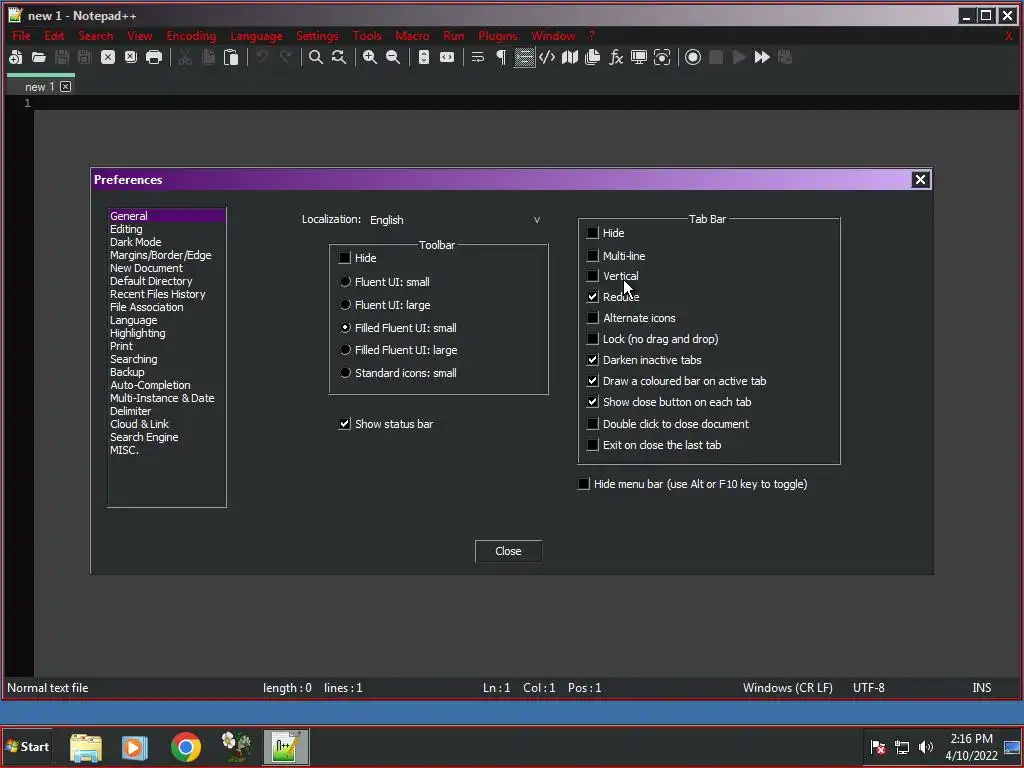Image resolution: width=1024 pixels, height=768 pixels.
Task: Select Backup in preferences list
Action: pyautogui.click(x=127, y=372)
